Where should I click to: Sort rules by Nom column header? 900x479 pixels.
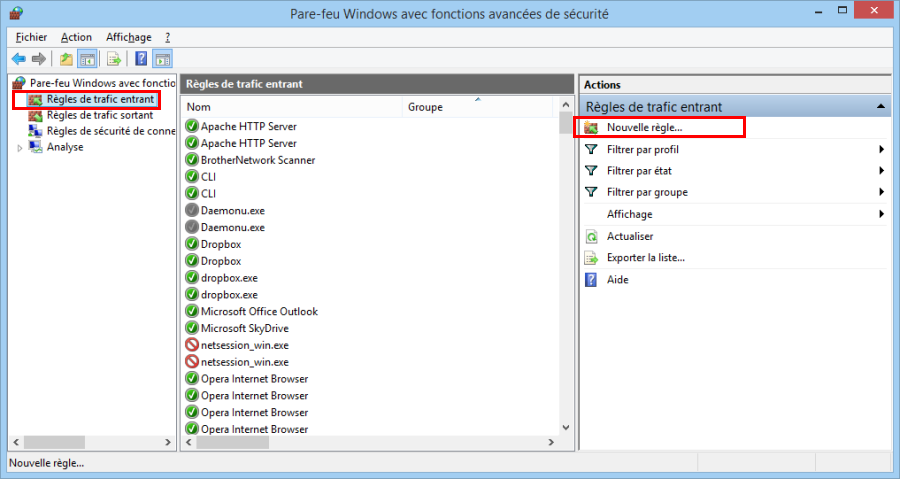(x=292, y=107)
